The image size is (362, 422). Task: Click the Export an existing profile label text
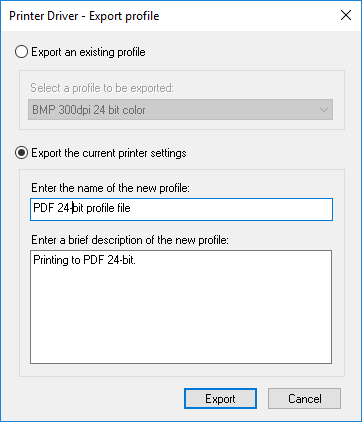tap(88, 52)
